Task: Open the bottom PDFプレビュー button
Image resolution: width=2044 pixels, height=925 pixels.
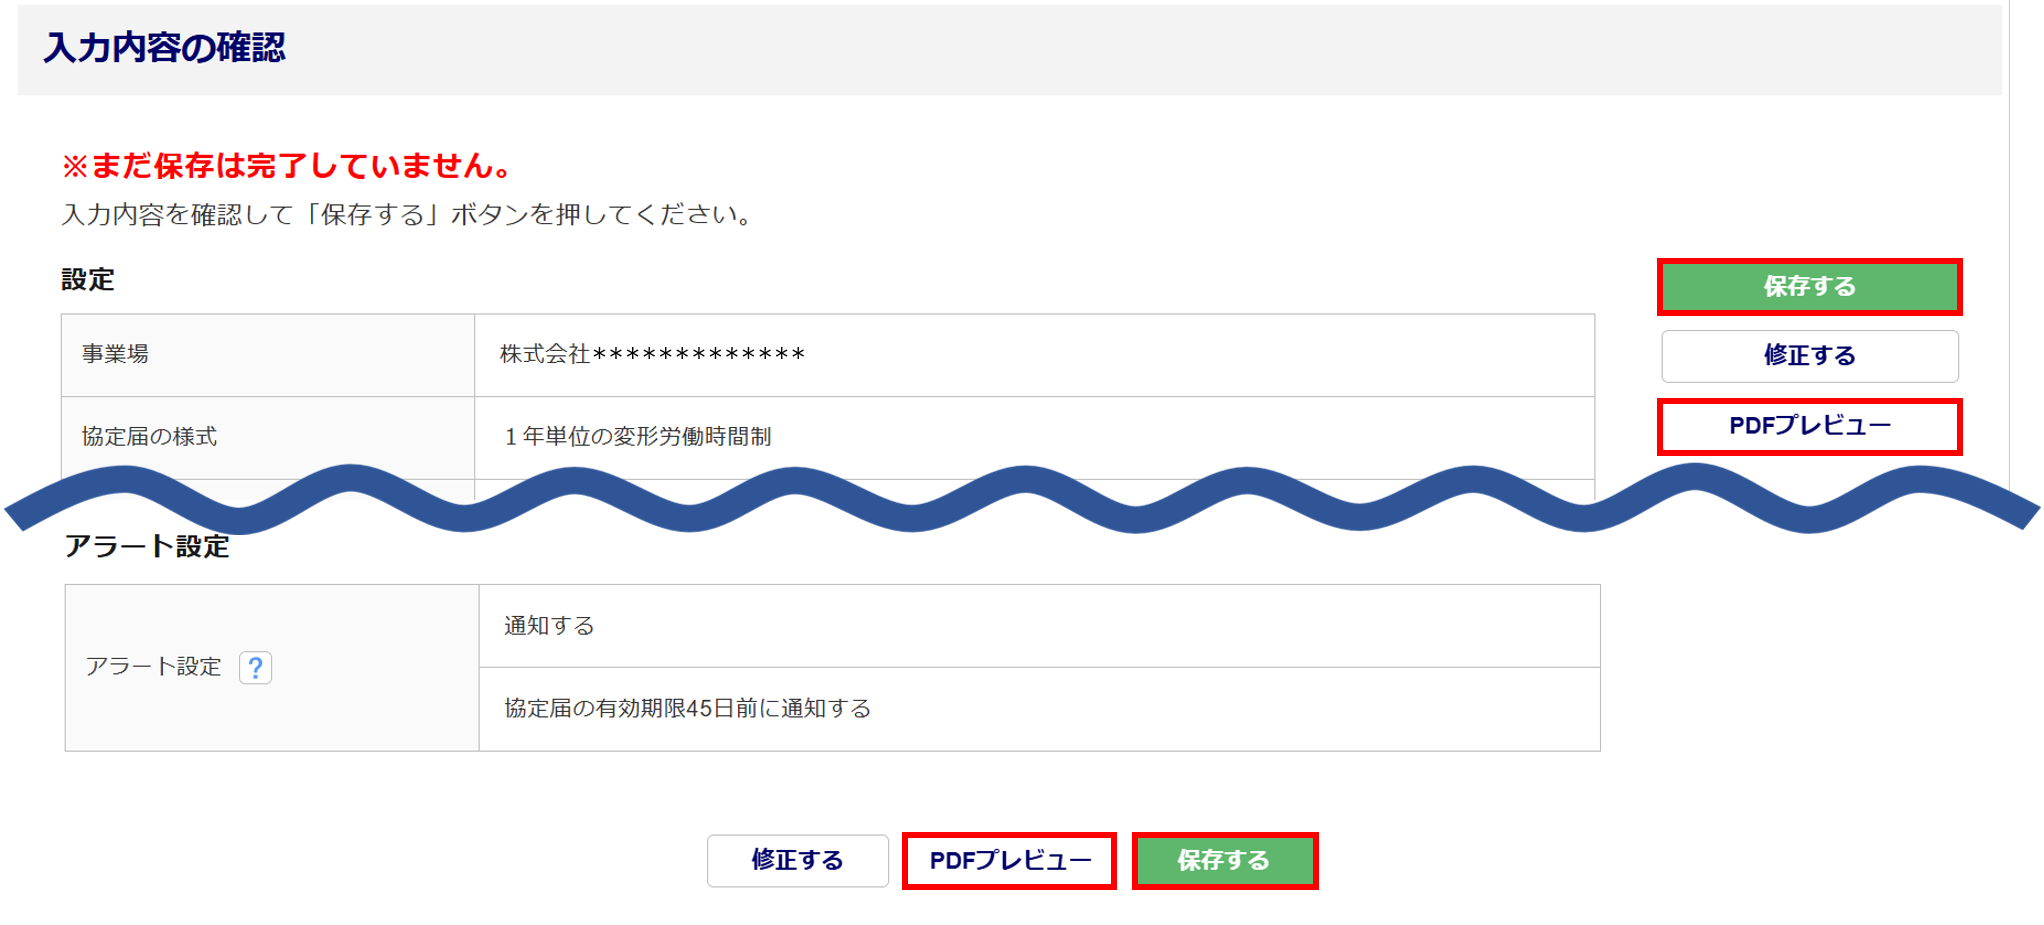Action: pos(1009,860)
